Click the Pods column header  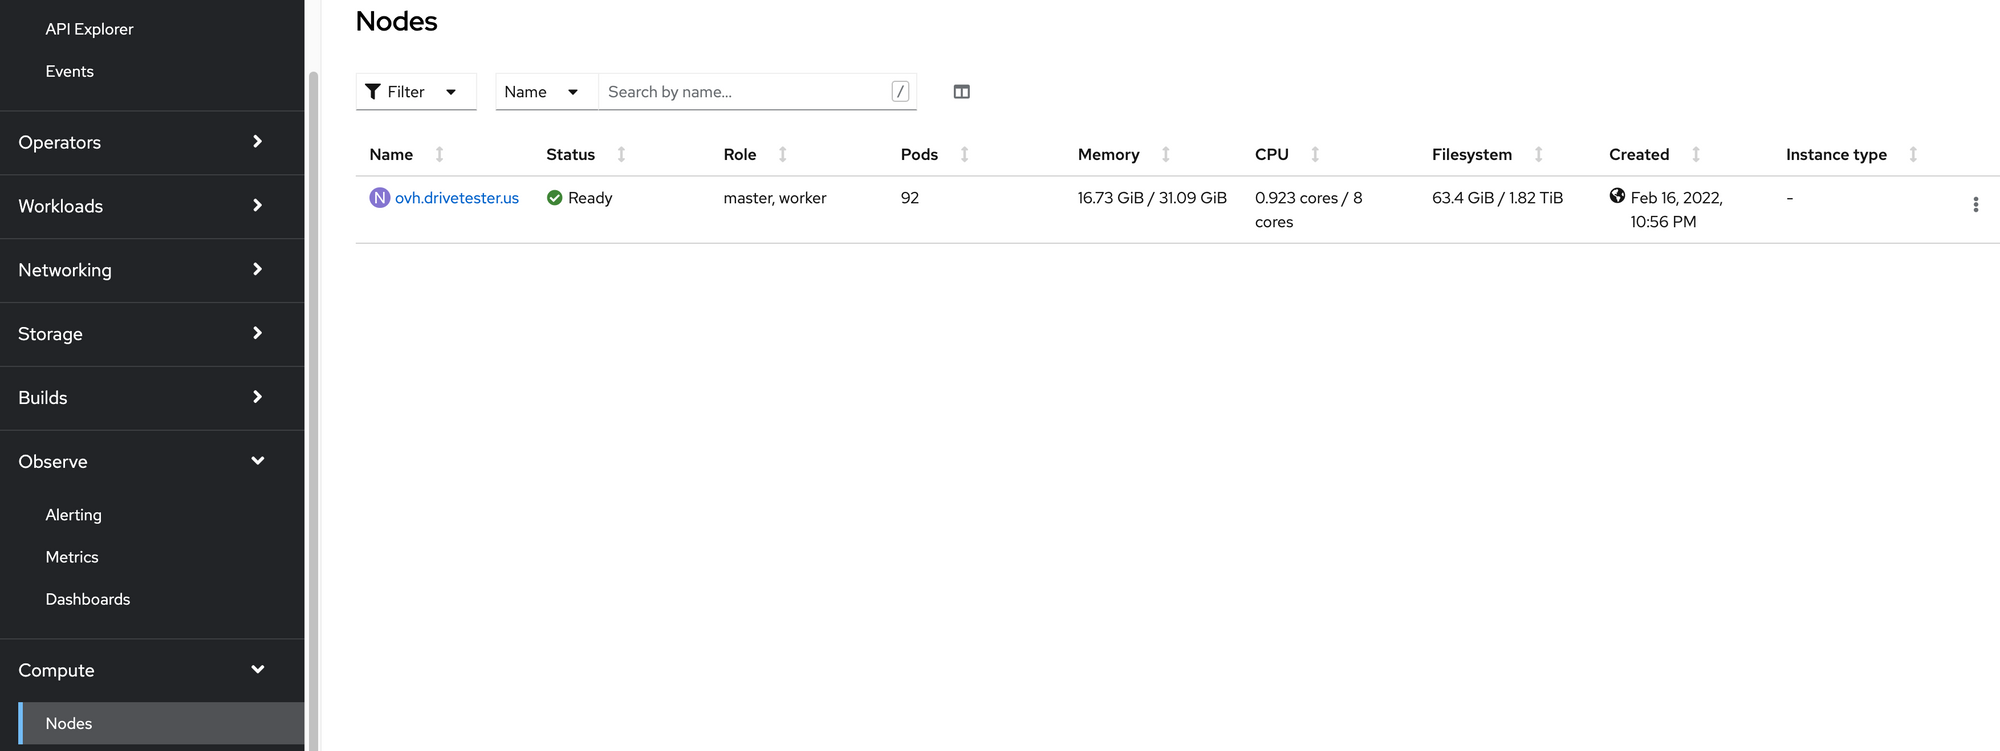pos(919,154)
